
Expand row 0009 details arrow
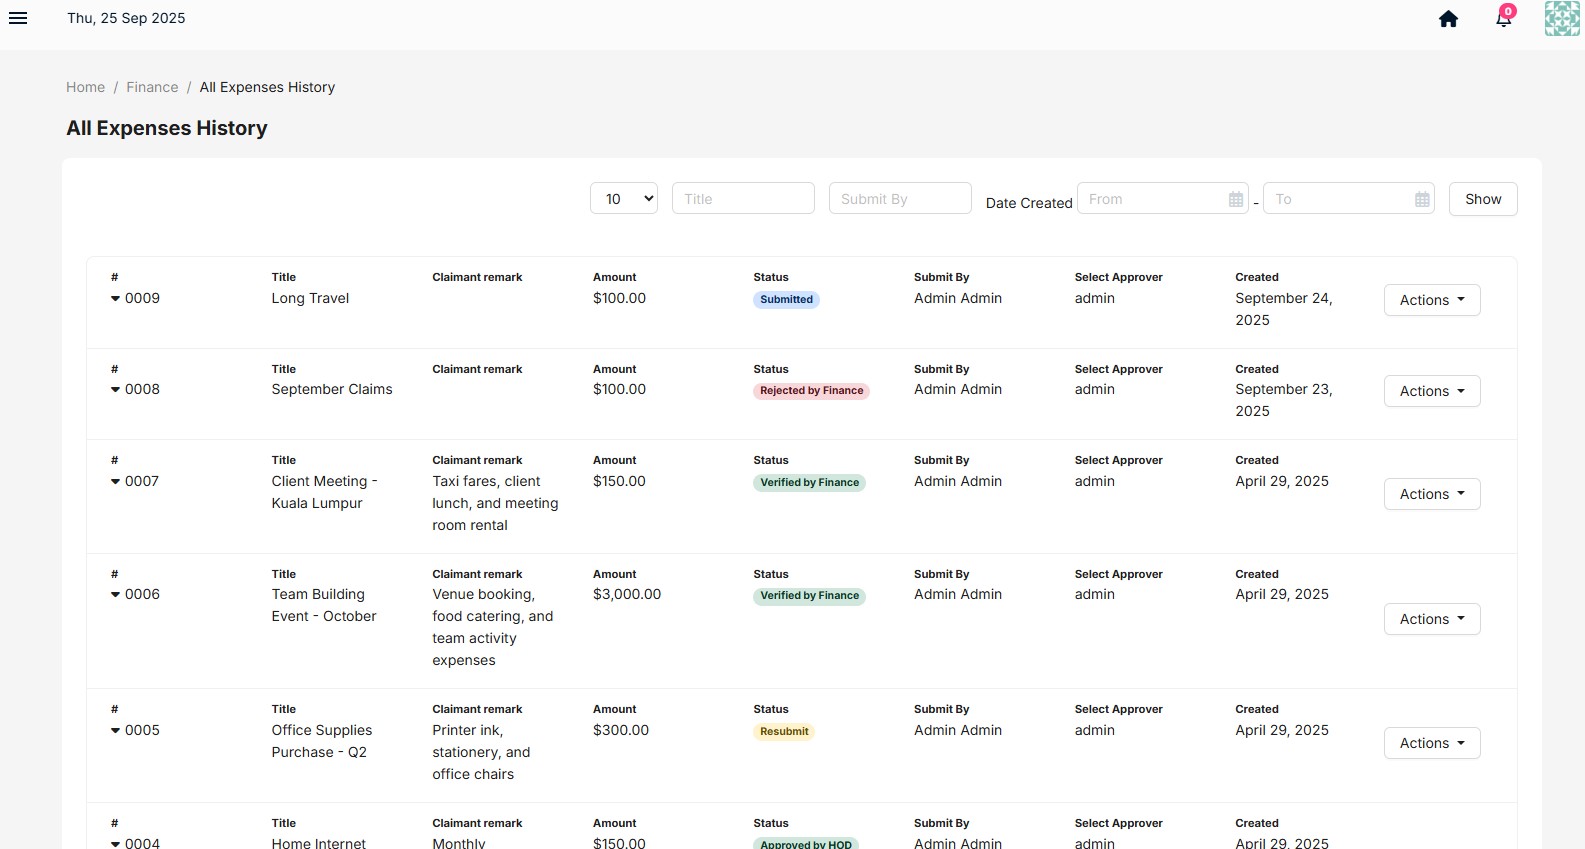[115, 299]
